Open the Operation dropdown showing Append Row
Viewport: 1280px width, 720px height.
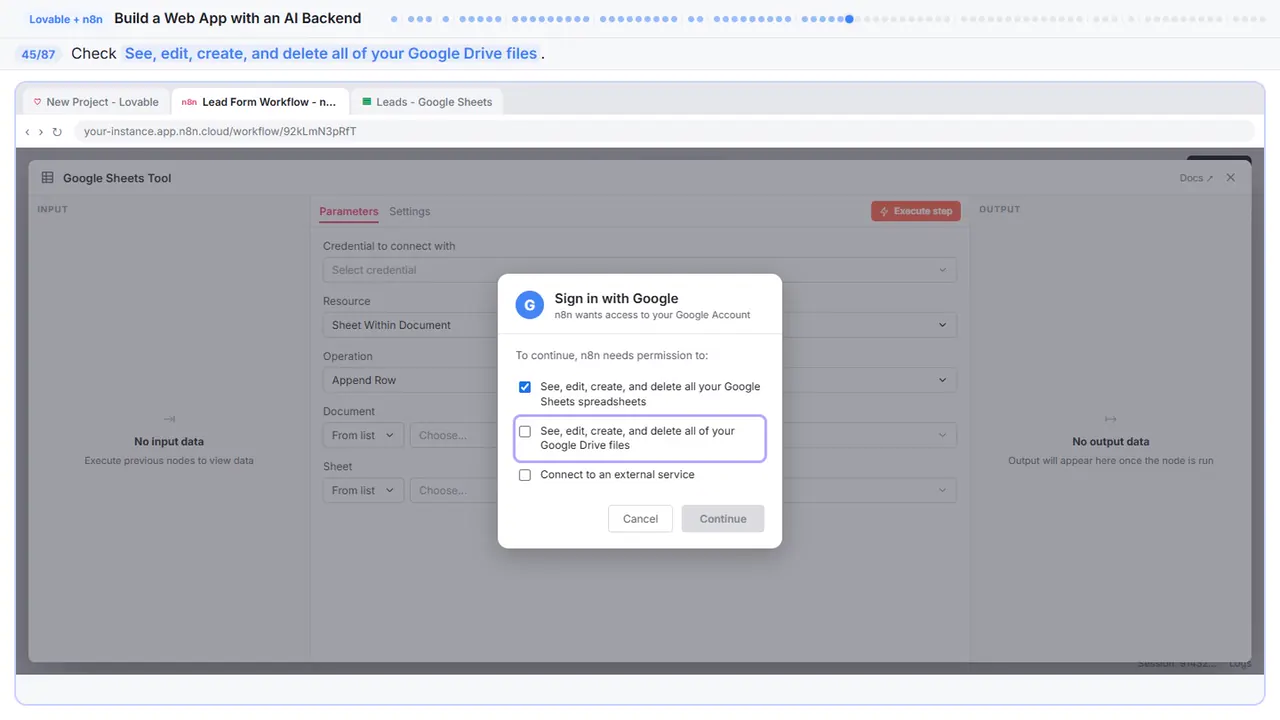click(x=639, y=380)
